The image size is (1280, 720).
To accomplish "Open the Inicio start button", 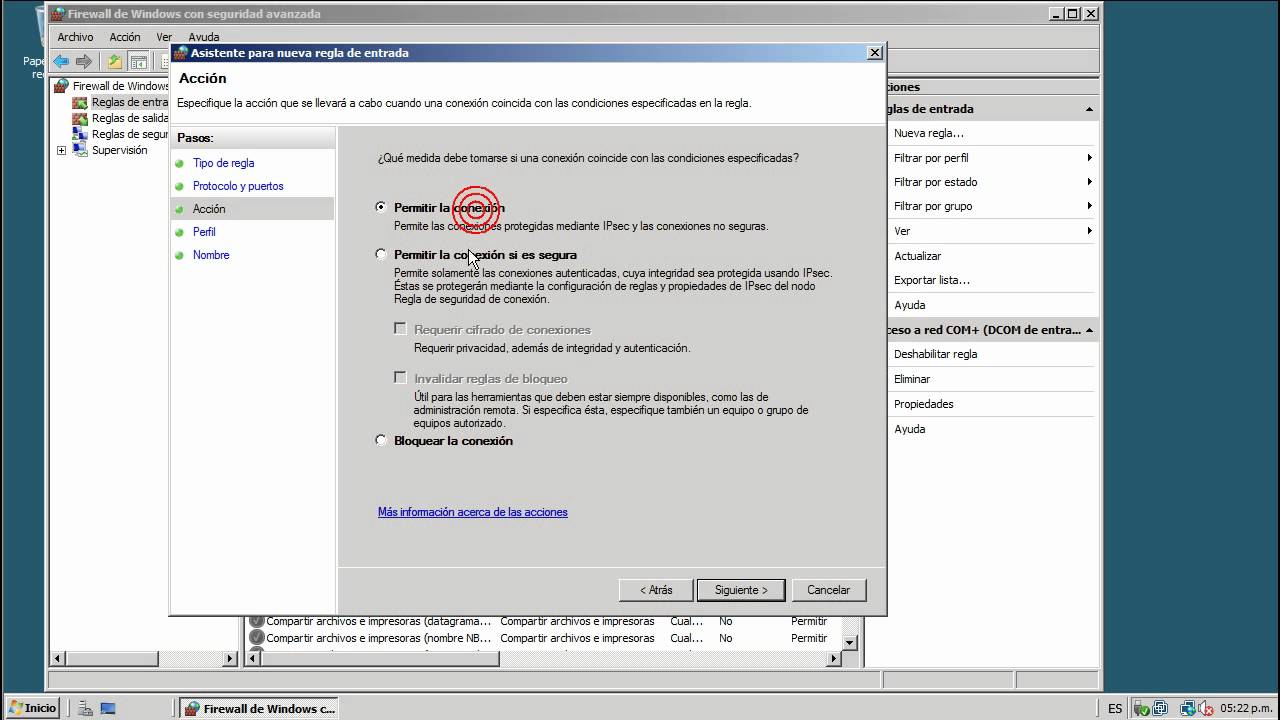I will pyautogui.click(x=33, y=708).
